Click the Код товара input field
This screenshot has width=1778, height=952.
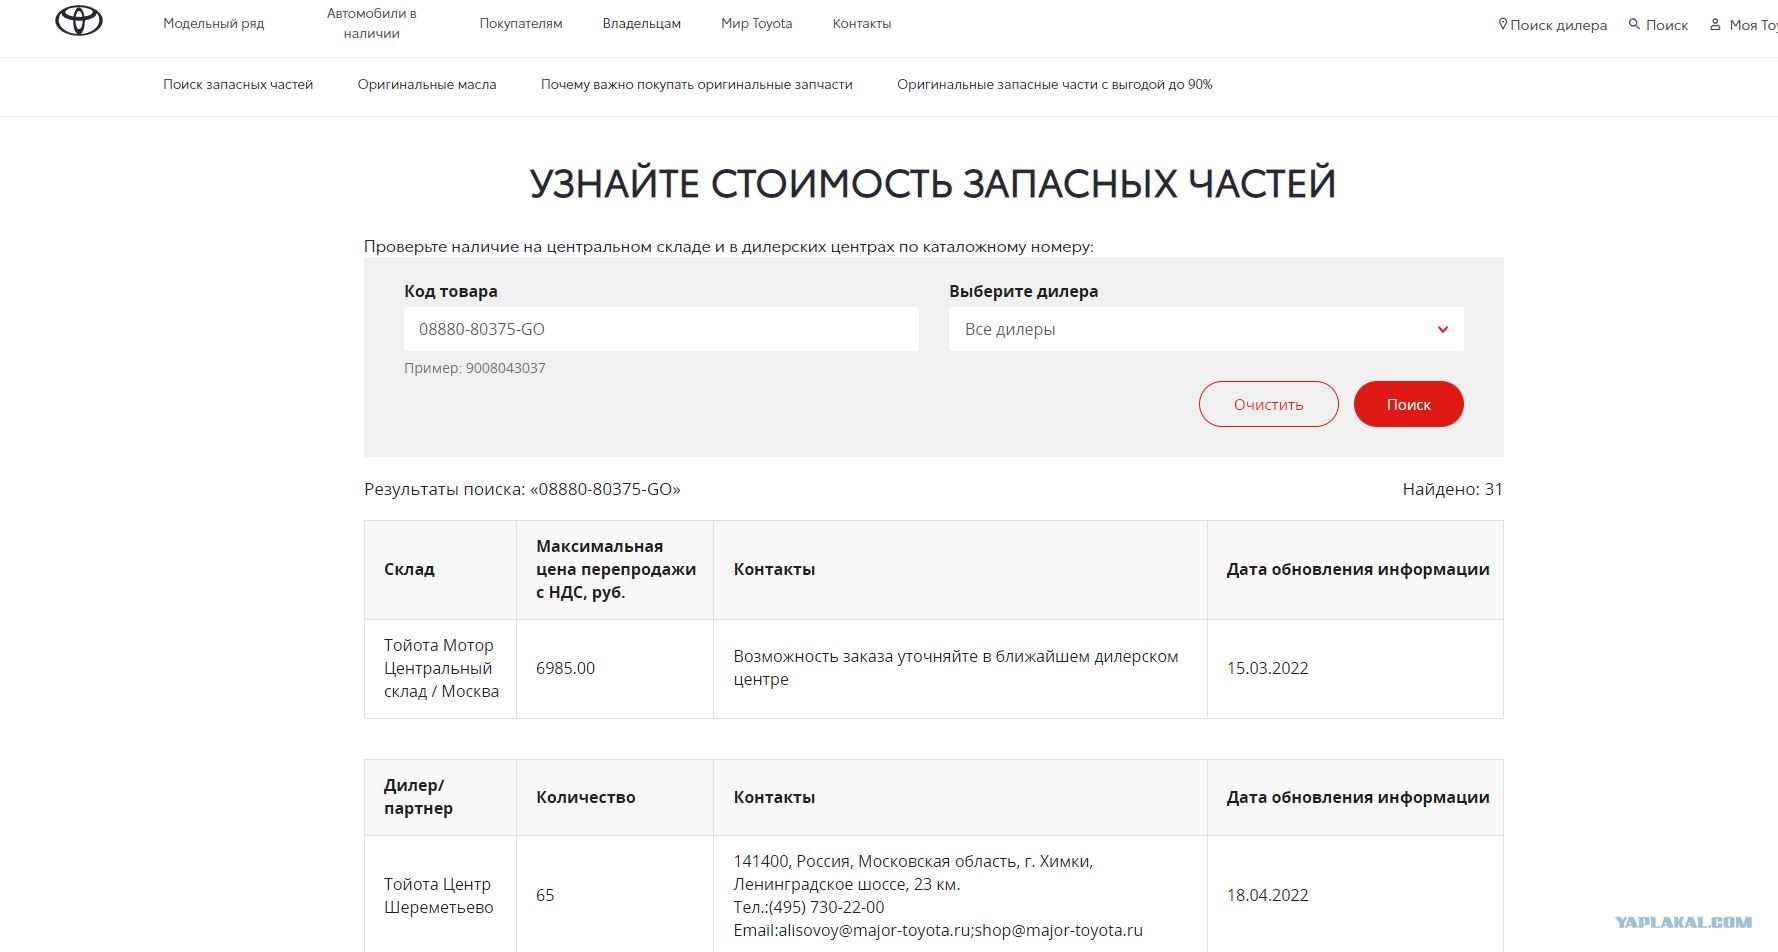pos(661,329)
